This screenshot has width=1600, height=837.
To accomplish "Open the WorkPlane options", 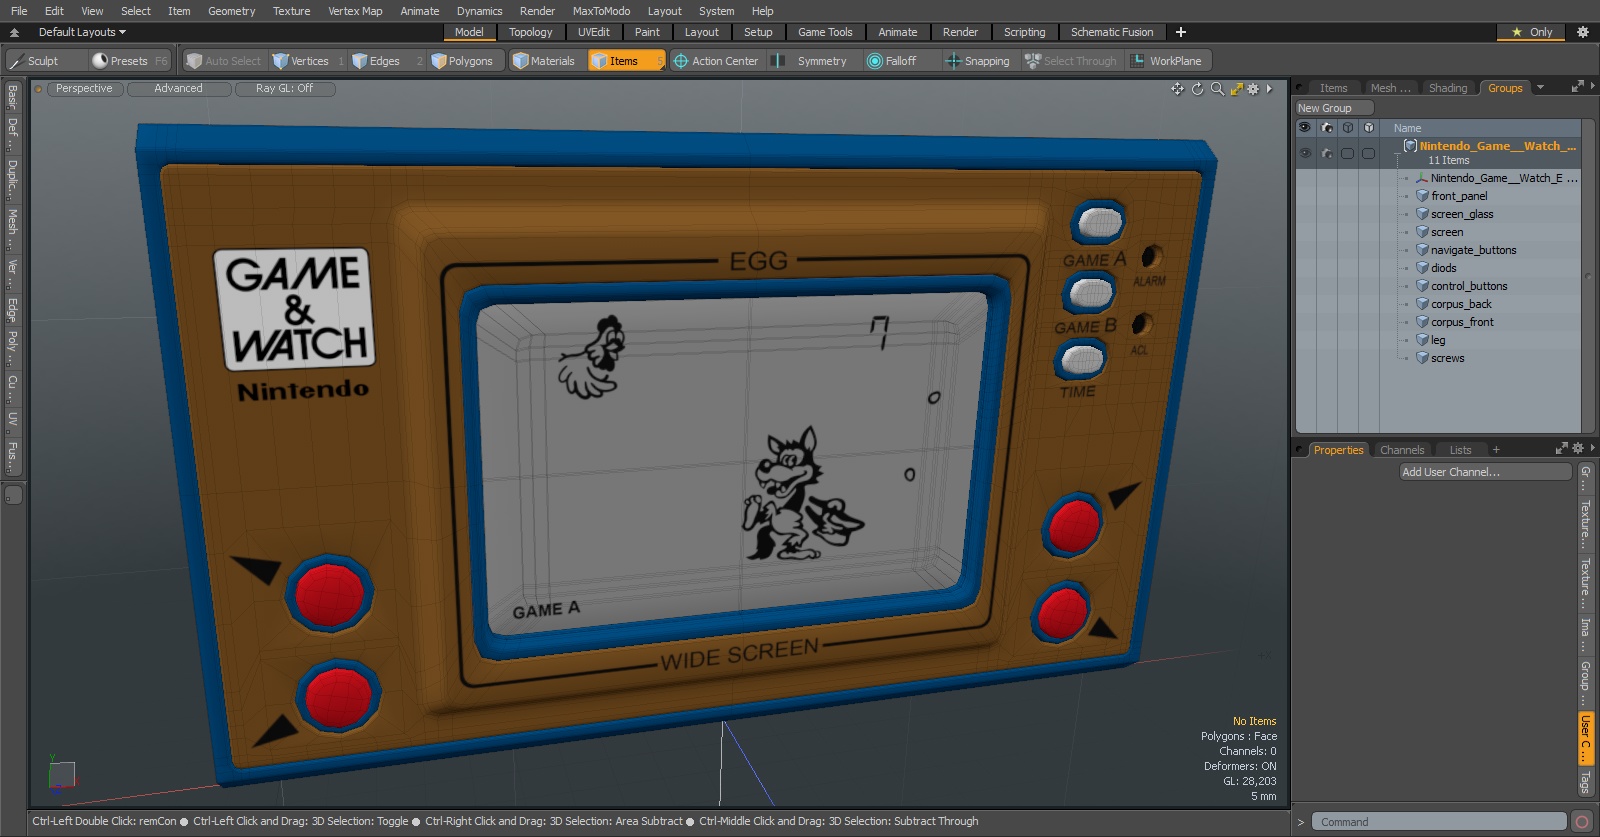I will (1167, 61).
